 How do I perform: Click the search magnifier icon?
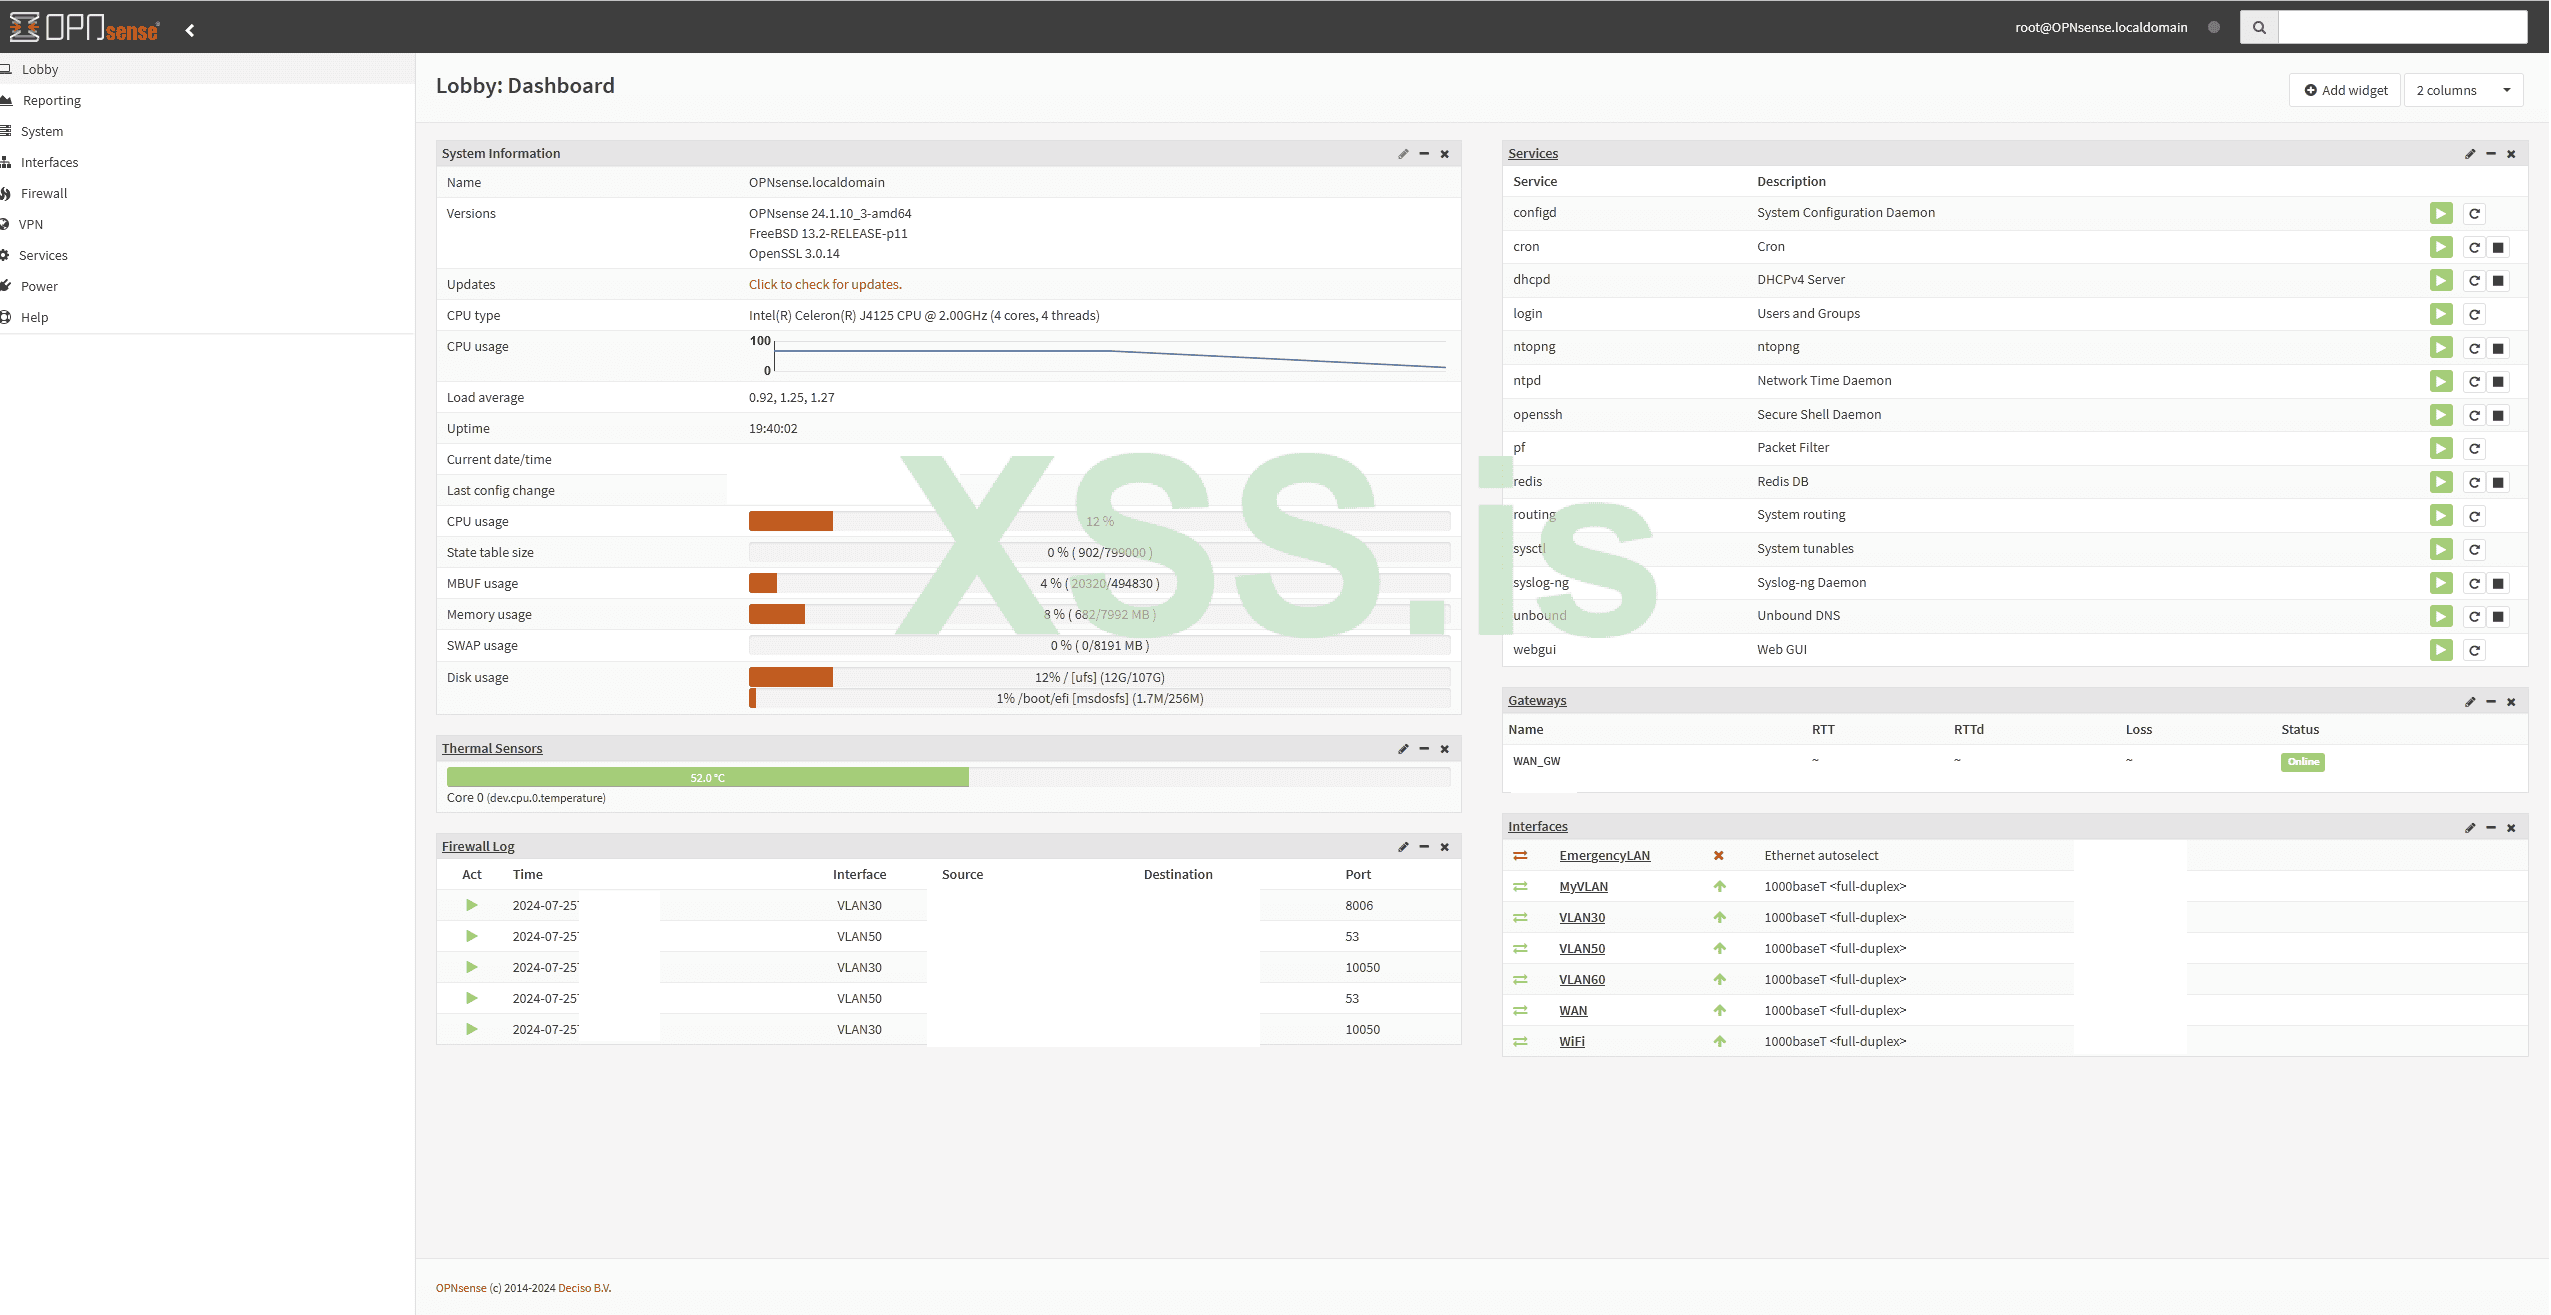click(x=2258, y=28)
